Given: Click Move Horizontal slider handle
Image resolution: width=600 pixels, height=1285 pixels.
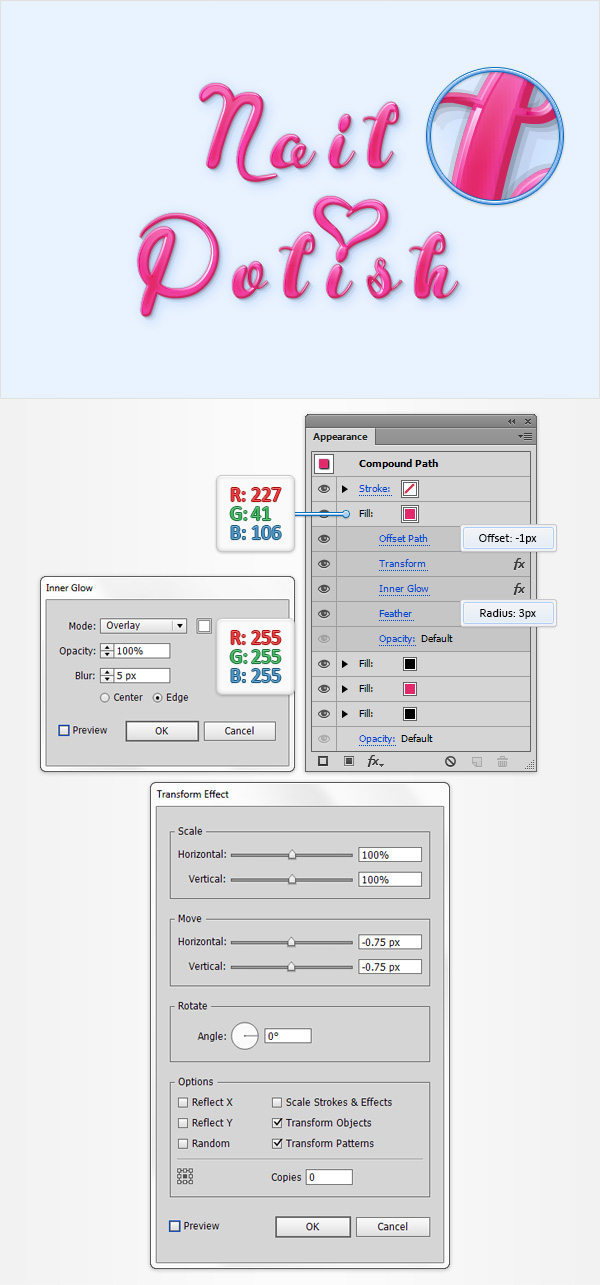Looking at the screenshot, I should click(292, 942).
